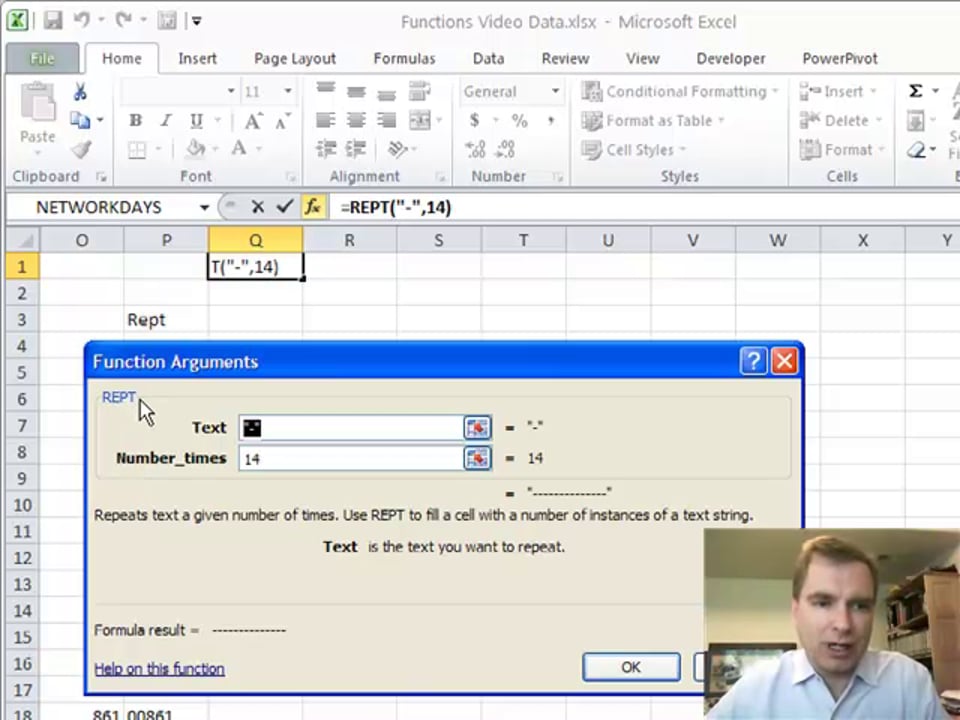Open the General number format dropdown
The image size is (960, 720).
point(555,91)
